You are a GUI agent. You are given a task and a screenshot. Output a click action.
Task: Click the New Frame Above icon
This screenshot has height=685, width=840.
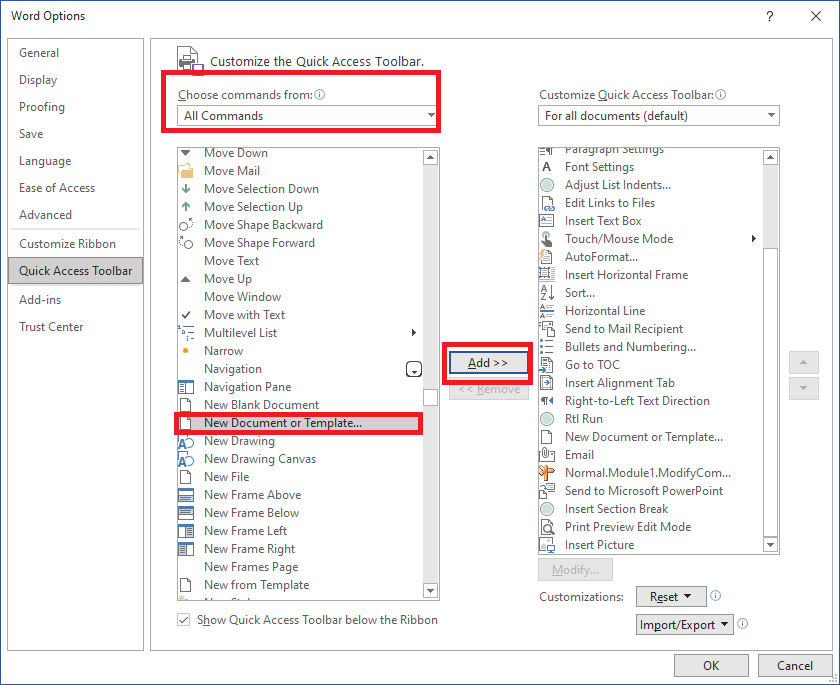[x=186, y=495]
